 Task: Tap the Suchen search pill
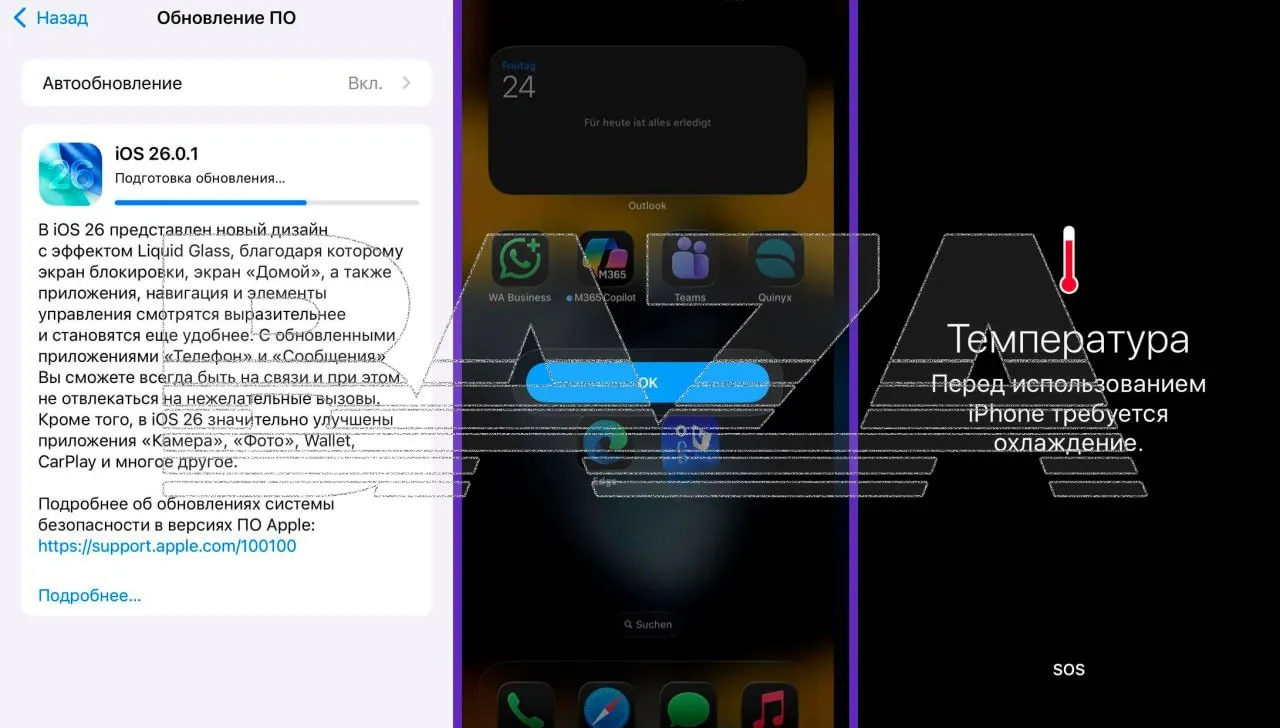coord(647,624)
